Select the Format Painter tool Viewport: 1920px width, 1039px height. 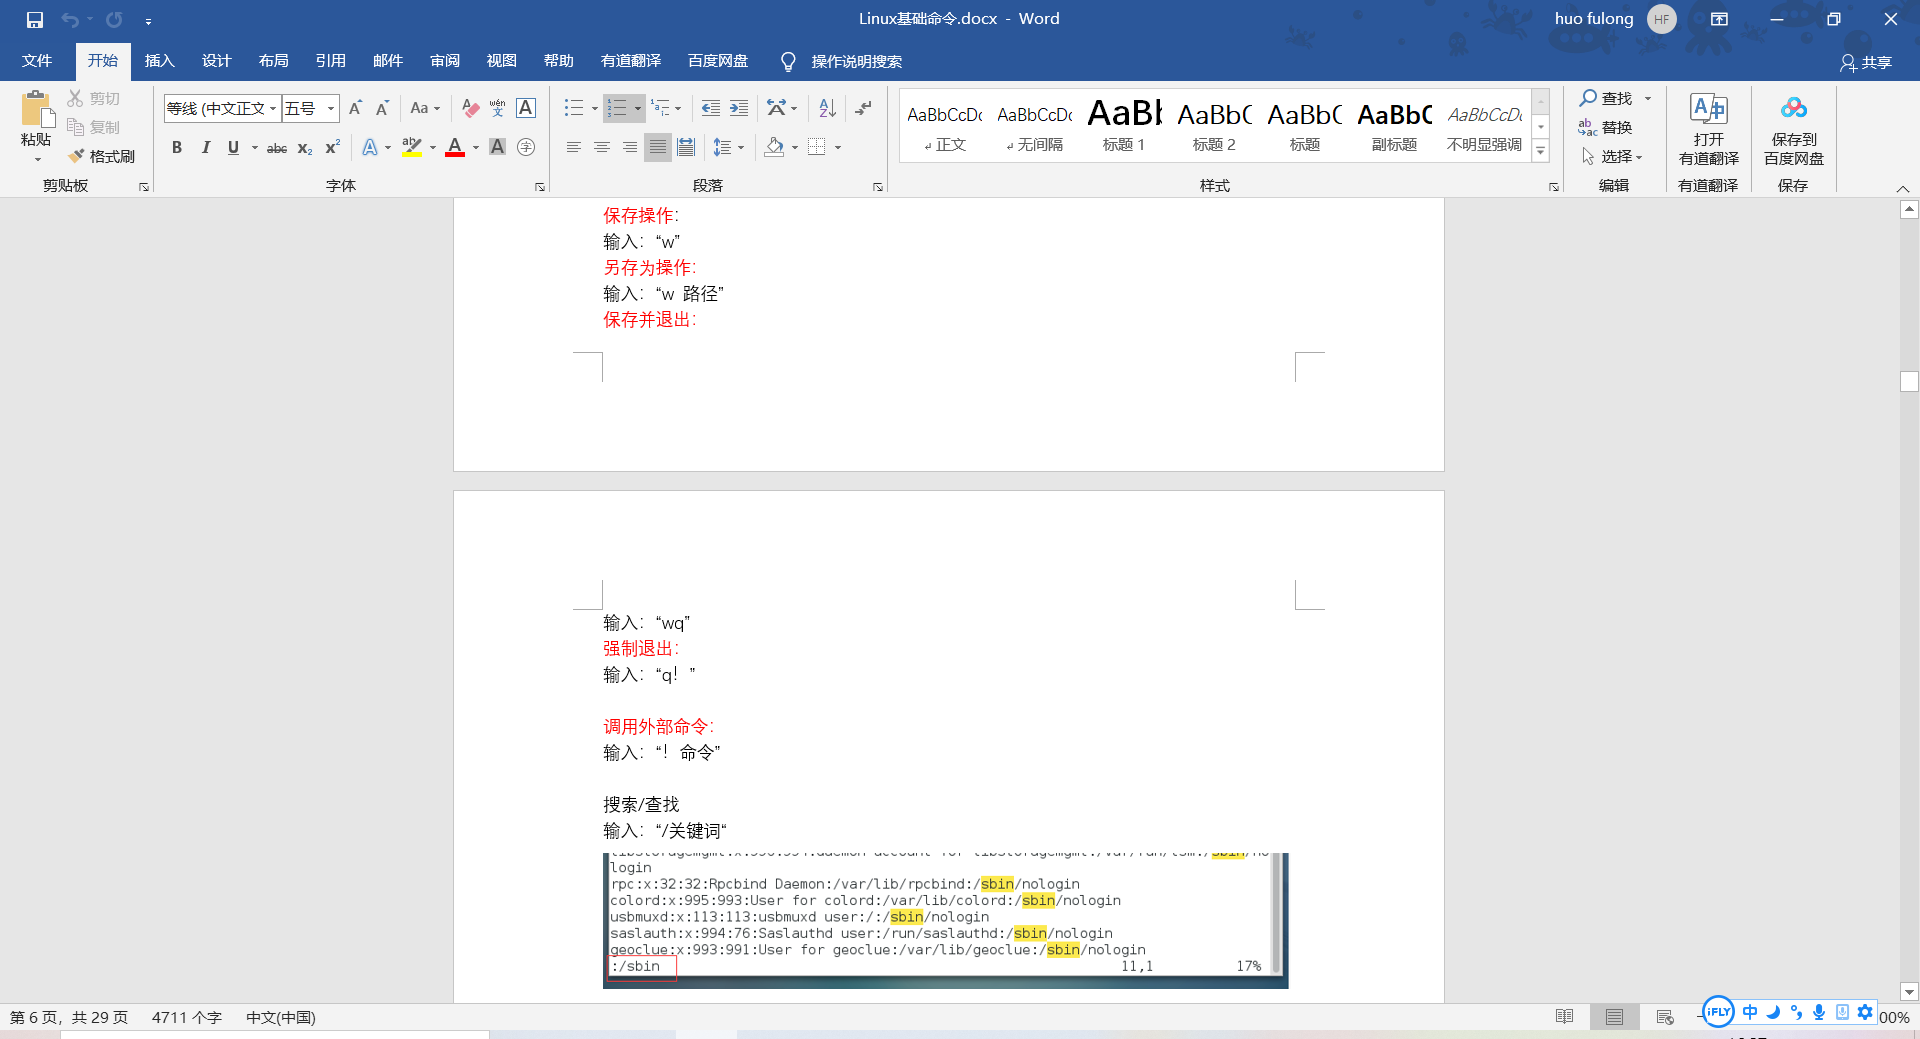tap(101, 156)
